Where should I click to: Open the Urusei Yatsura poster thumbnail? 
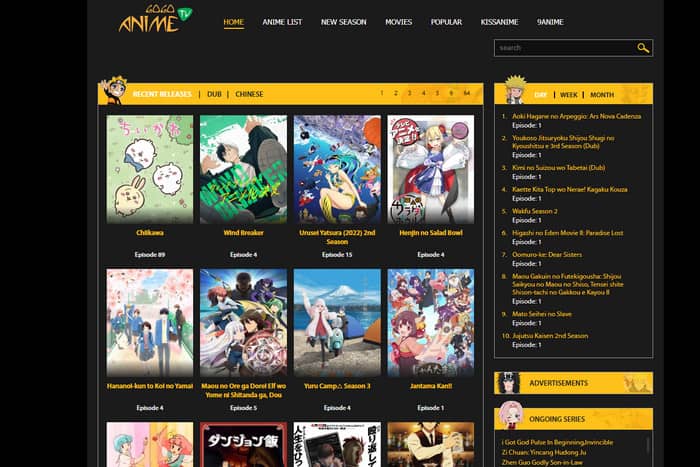337,169
